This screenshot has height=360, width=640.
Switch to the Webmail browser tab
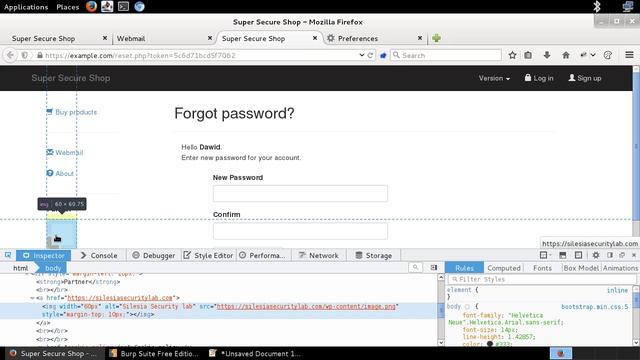click(x=163, y=38)
